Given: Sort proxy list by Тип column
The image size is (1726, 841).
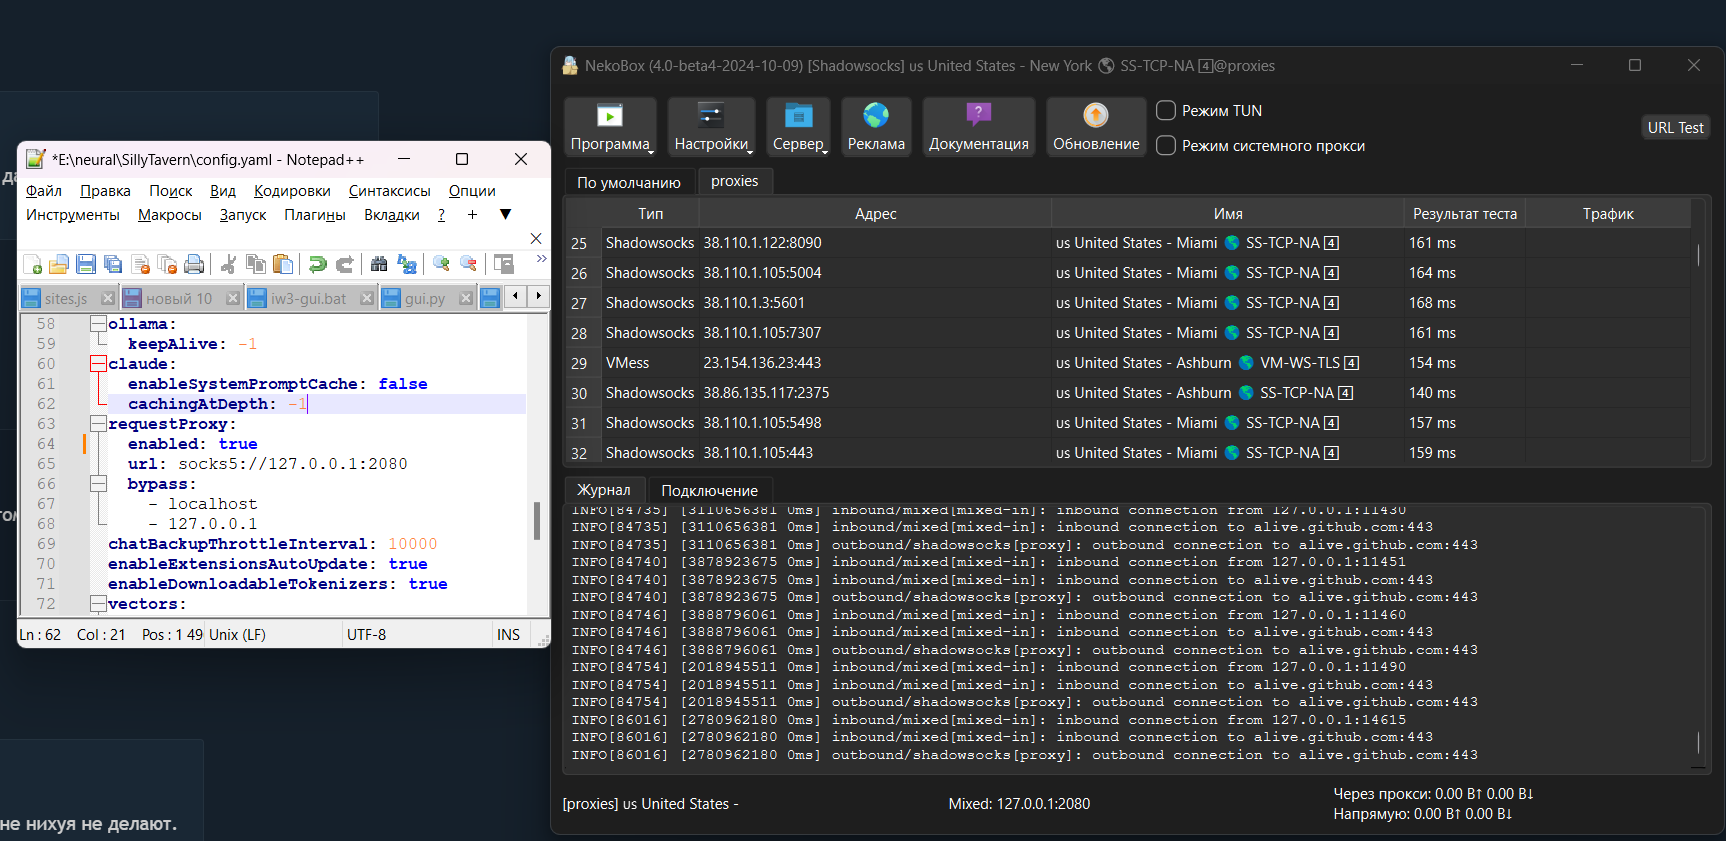Looking at the screenshot, I should (650, 214).
